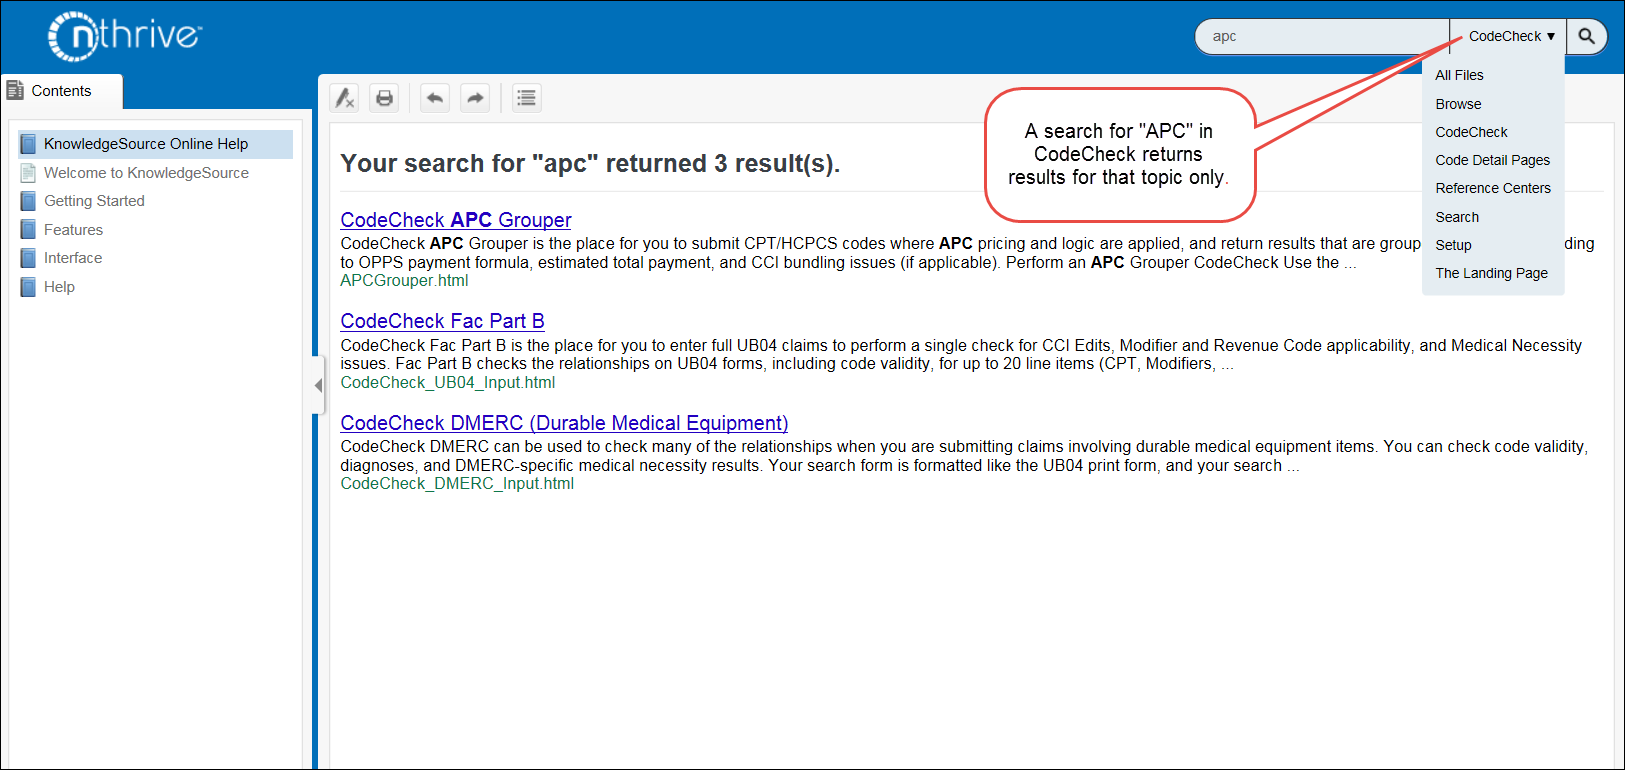Image resolution: width=1625 pixels, height=770 pixels.
Task: Collapse the sidebar with the left arrow handle
Action: point(318,385)
